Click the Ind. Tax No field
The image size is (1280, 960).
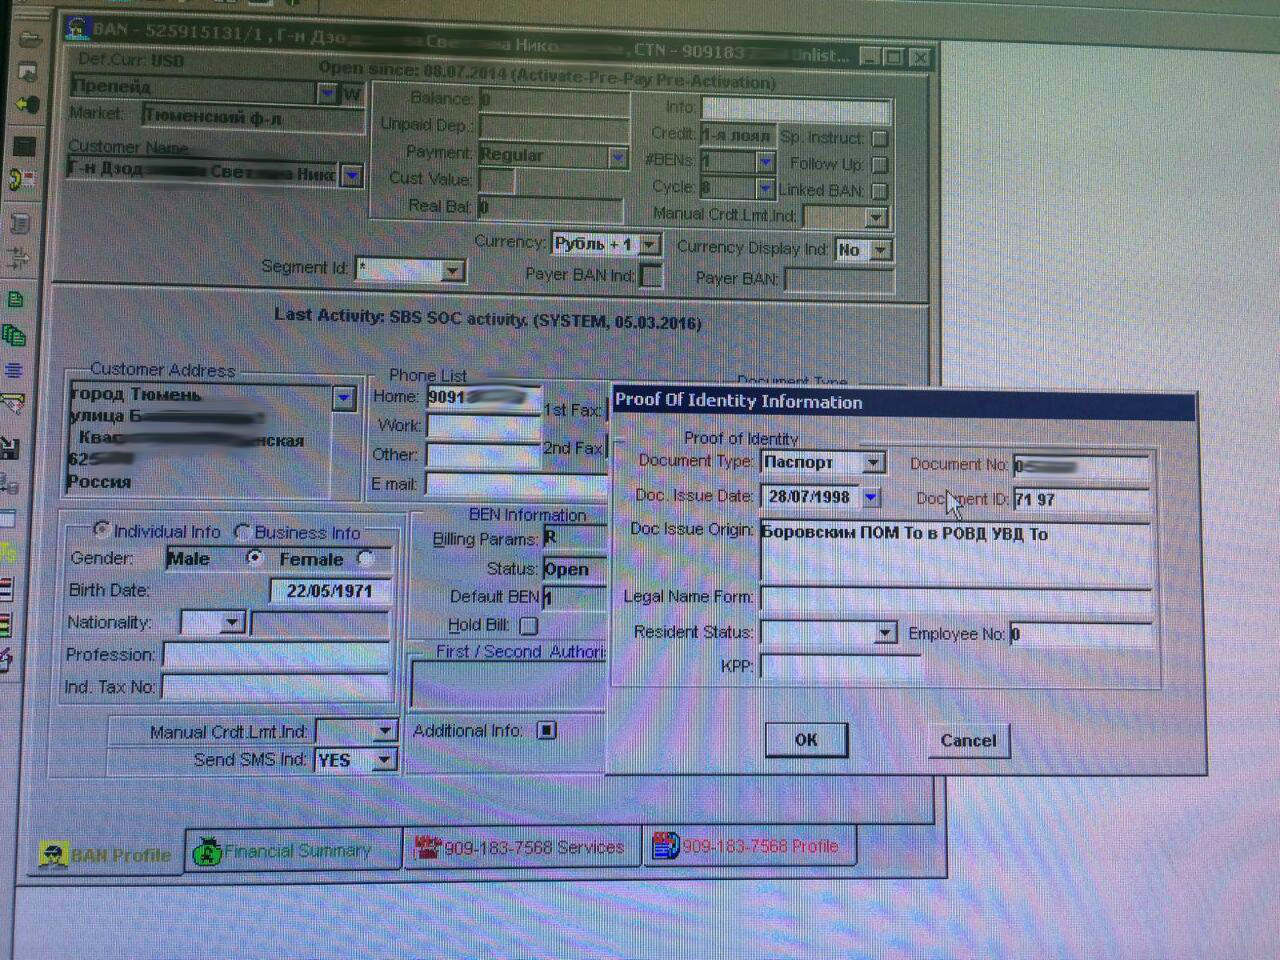pos(276,687)
